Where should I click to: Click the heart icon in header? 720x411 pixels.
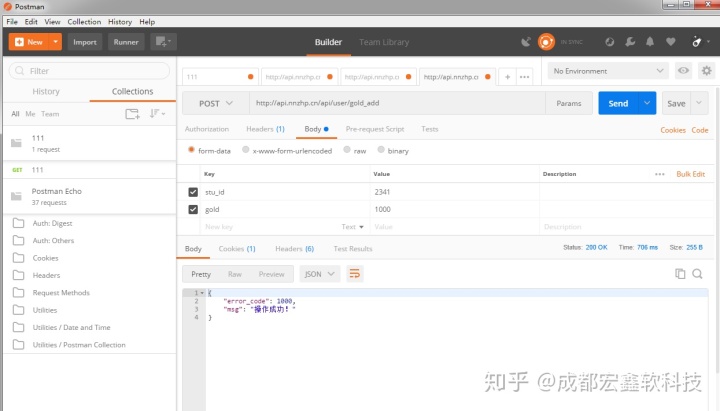click(670, 42)
